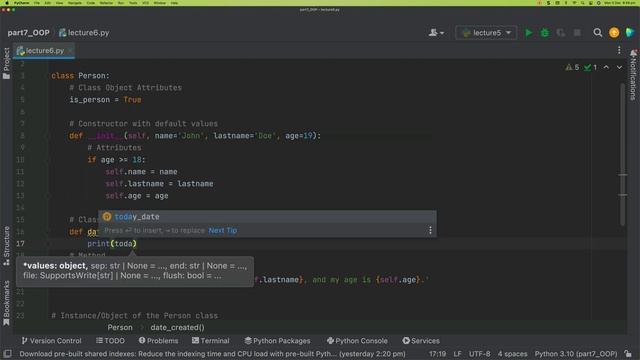
Task: Open the JetBrains Toolbox icon in toolbar
Action: pyautogui.click(x=630, y=33)
